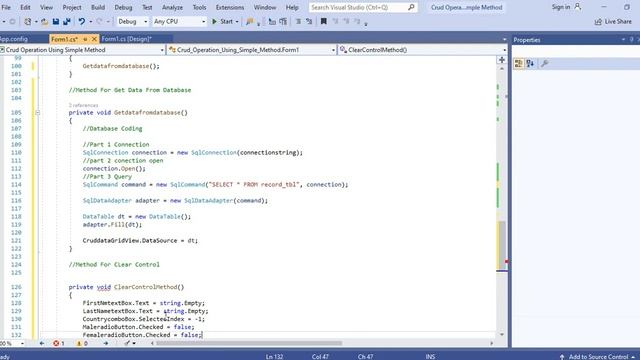Open the Test menu
The image size is (640, 360).
pos(147,7)
